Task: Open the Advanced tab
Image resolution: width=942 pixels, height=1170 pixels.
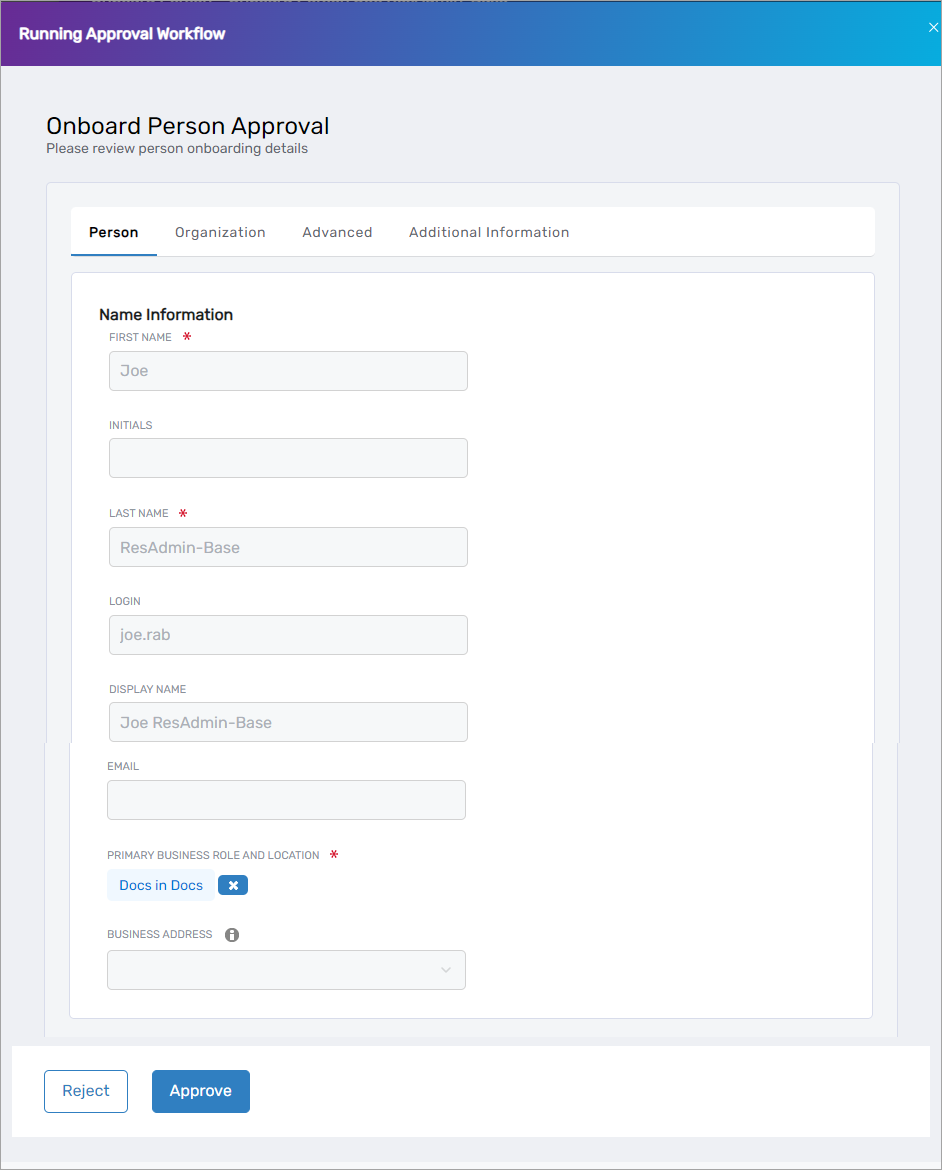Action: click(x=337, y=232)
